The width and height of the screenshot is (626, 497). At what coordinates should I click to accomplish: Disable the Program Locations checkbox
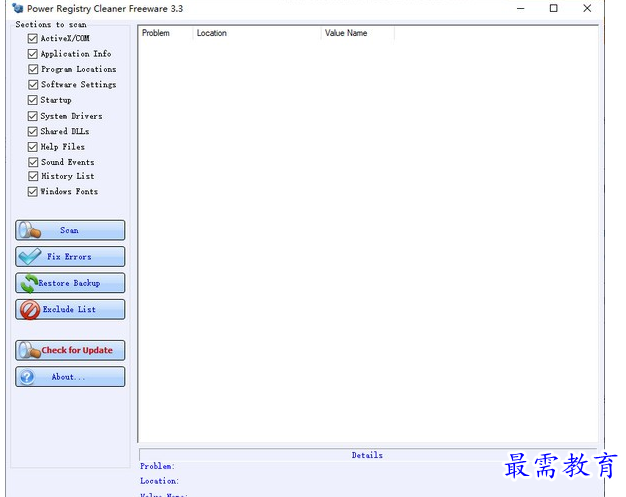(x=33, y=69)
